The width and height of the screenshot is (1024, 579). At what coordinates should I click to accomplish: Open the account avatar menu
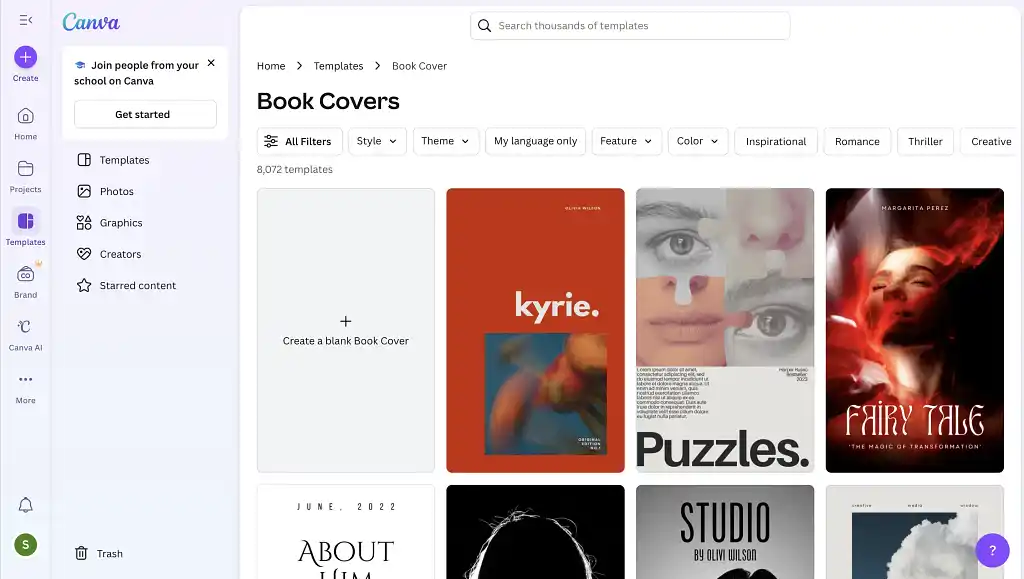pos(26,544)
